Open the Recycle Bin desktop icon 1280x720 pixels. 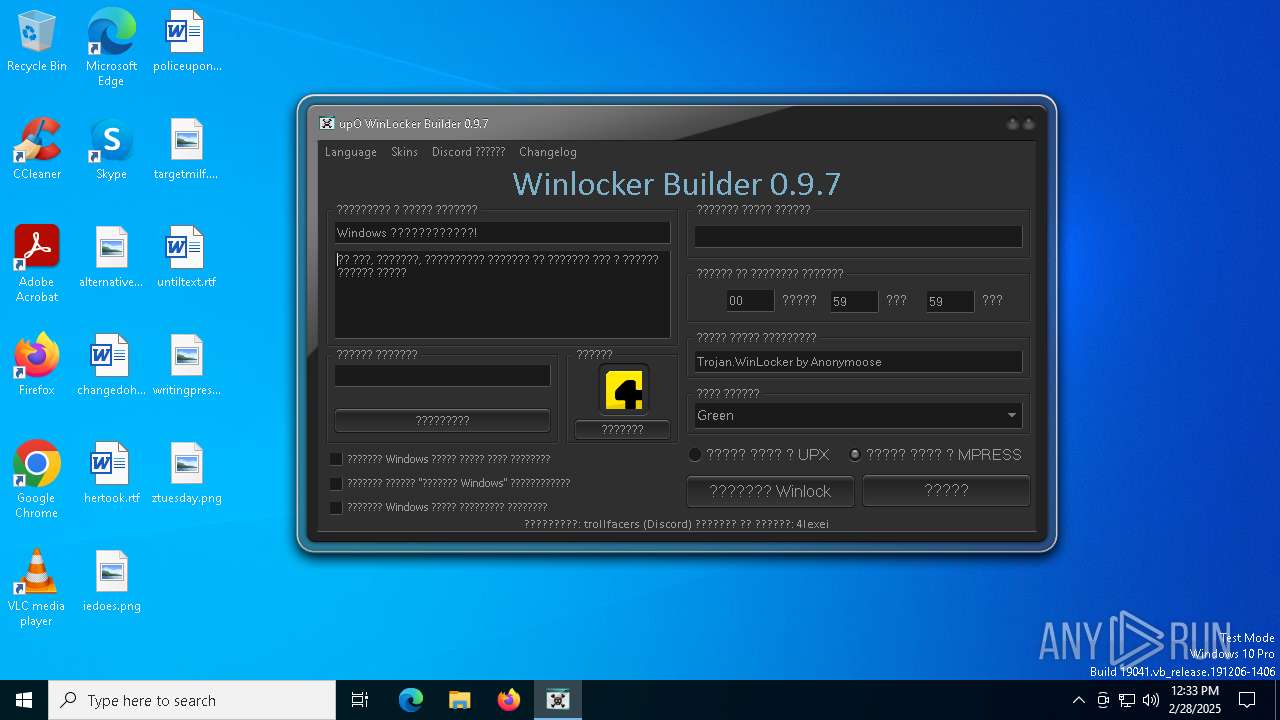(36, 41)
